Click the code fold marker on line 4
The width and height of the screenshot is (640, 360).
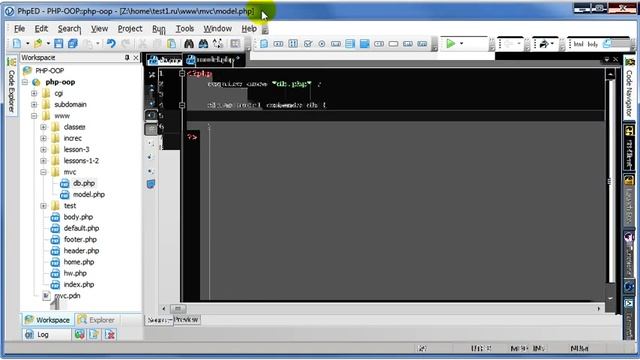tap(182, 105)
